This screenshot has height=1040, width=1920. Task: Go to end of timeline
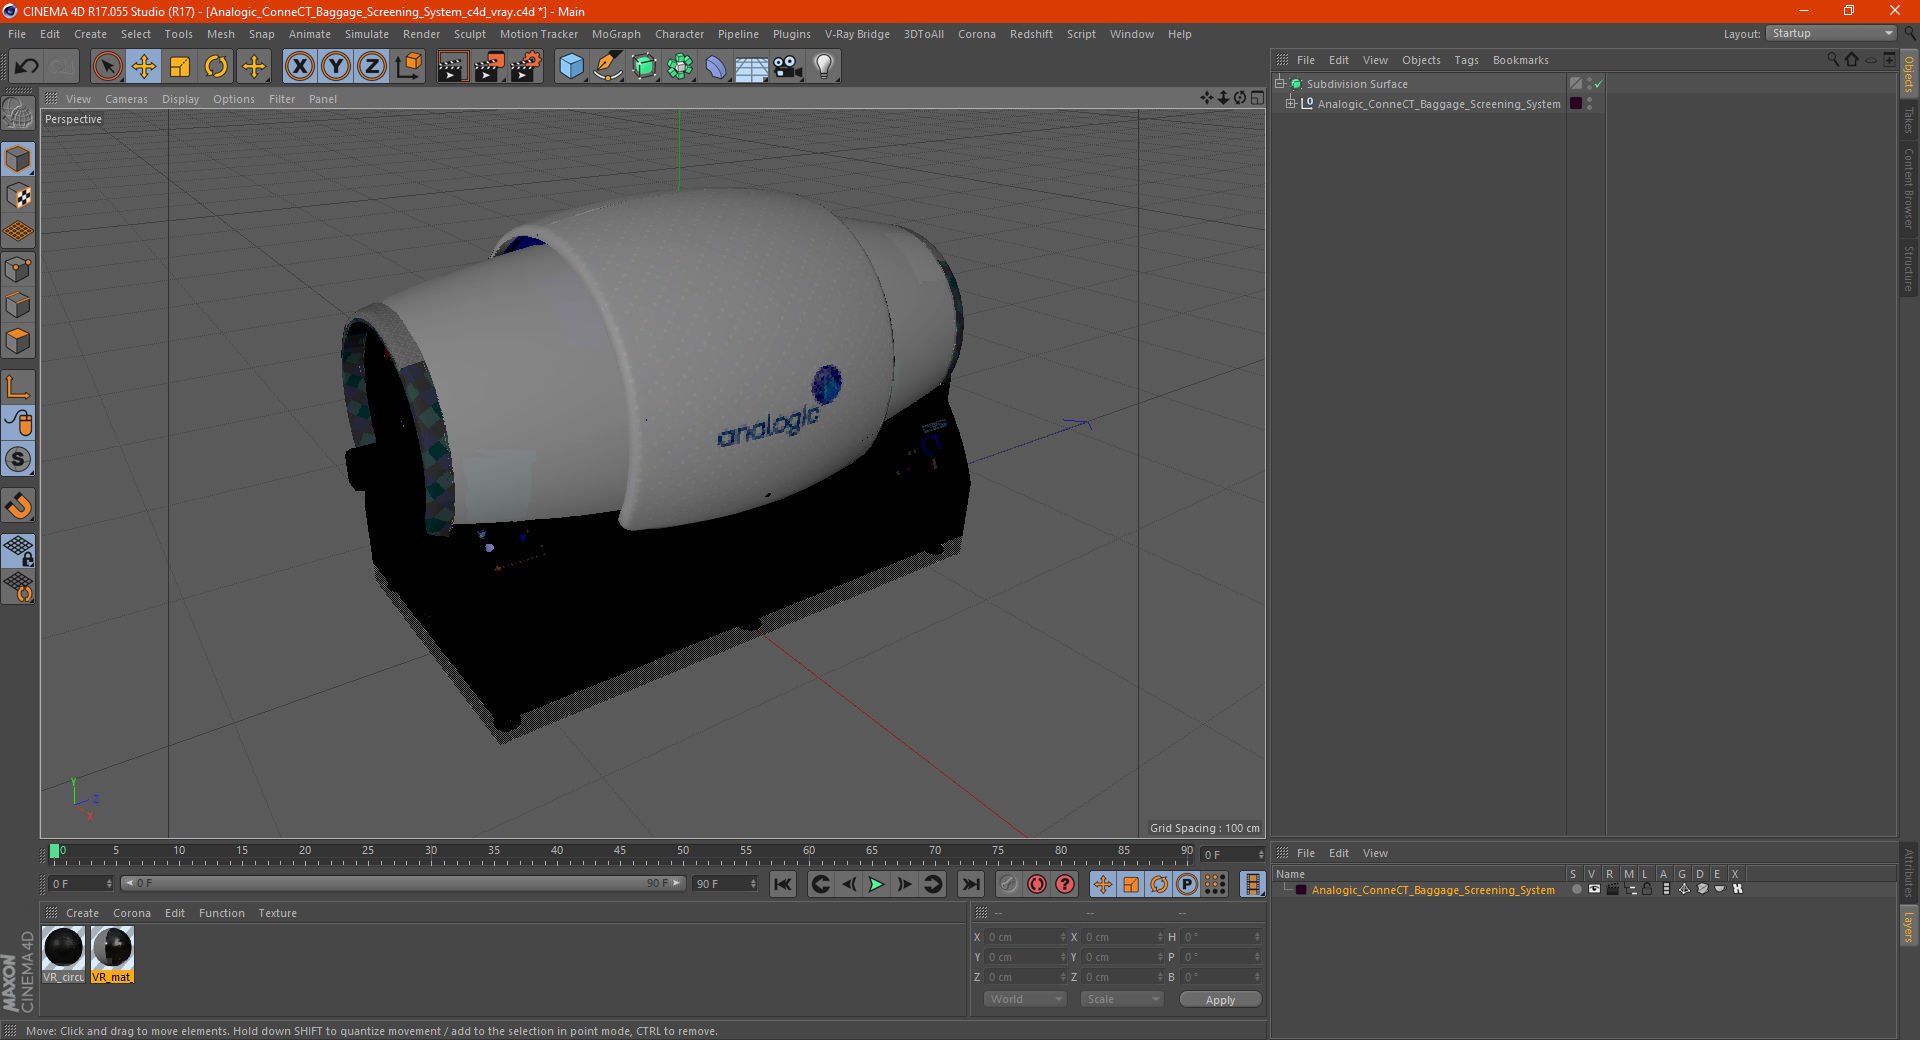pos(970,884)
